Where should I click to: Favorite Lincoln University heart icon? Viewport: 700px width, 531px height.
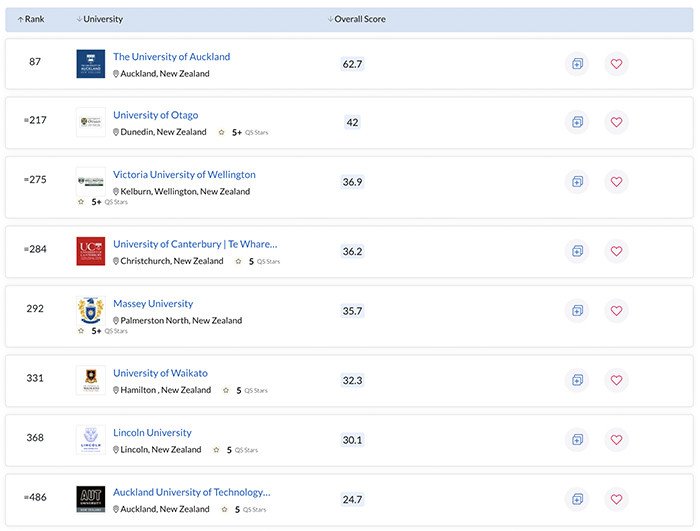[616, 439]
